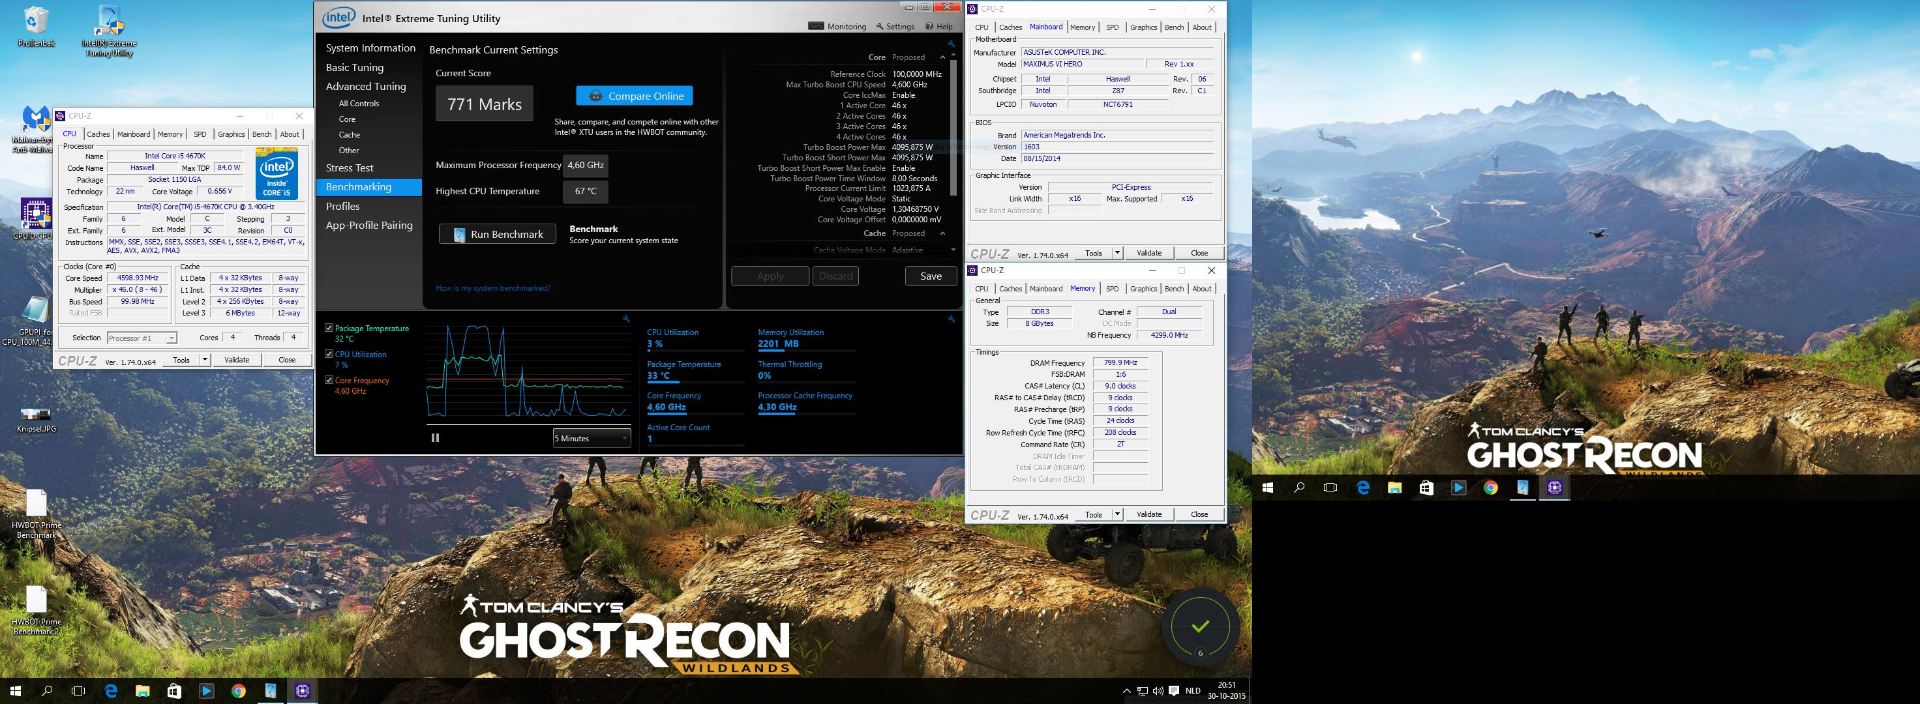Viewport: 1920px width, 704px height.
Task: Click Validate in CPU-Z Memory window
Action: (1149, 515)
